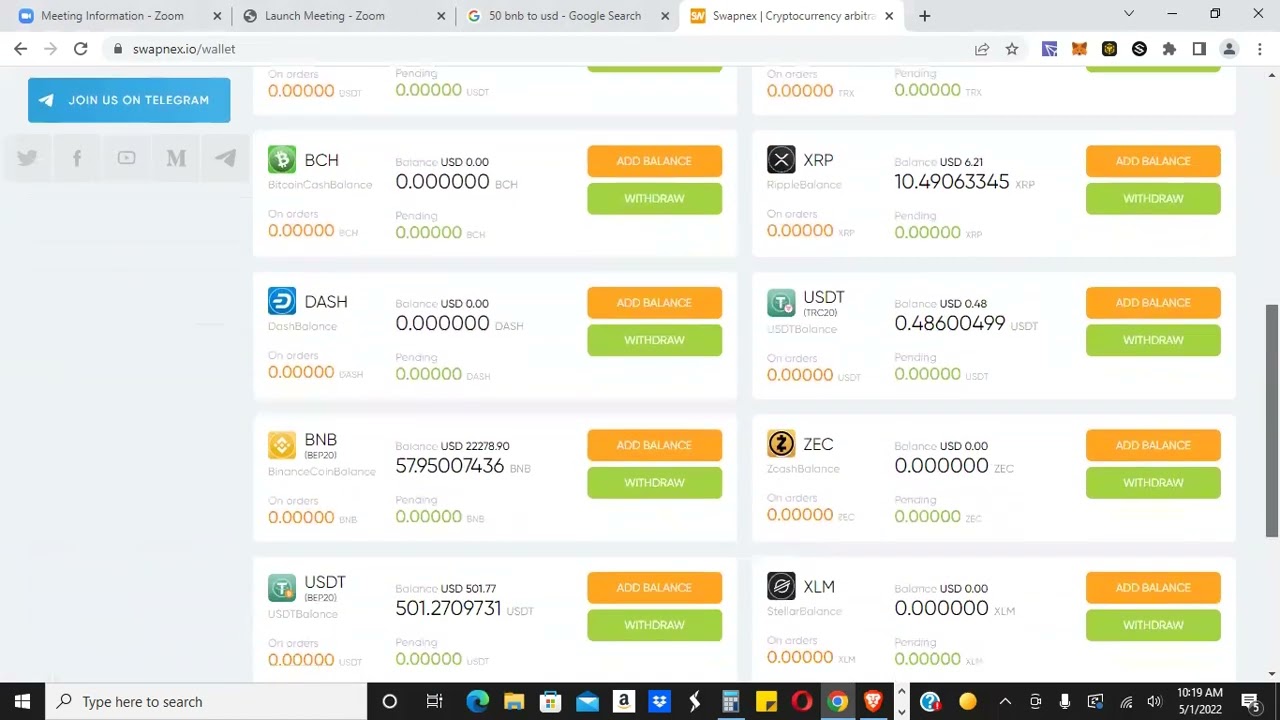Image resolution: width=1280 pixels, height=720 pixels.
Task: Click Withdraw for ZEC
Action: 1153,482
